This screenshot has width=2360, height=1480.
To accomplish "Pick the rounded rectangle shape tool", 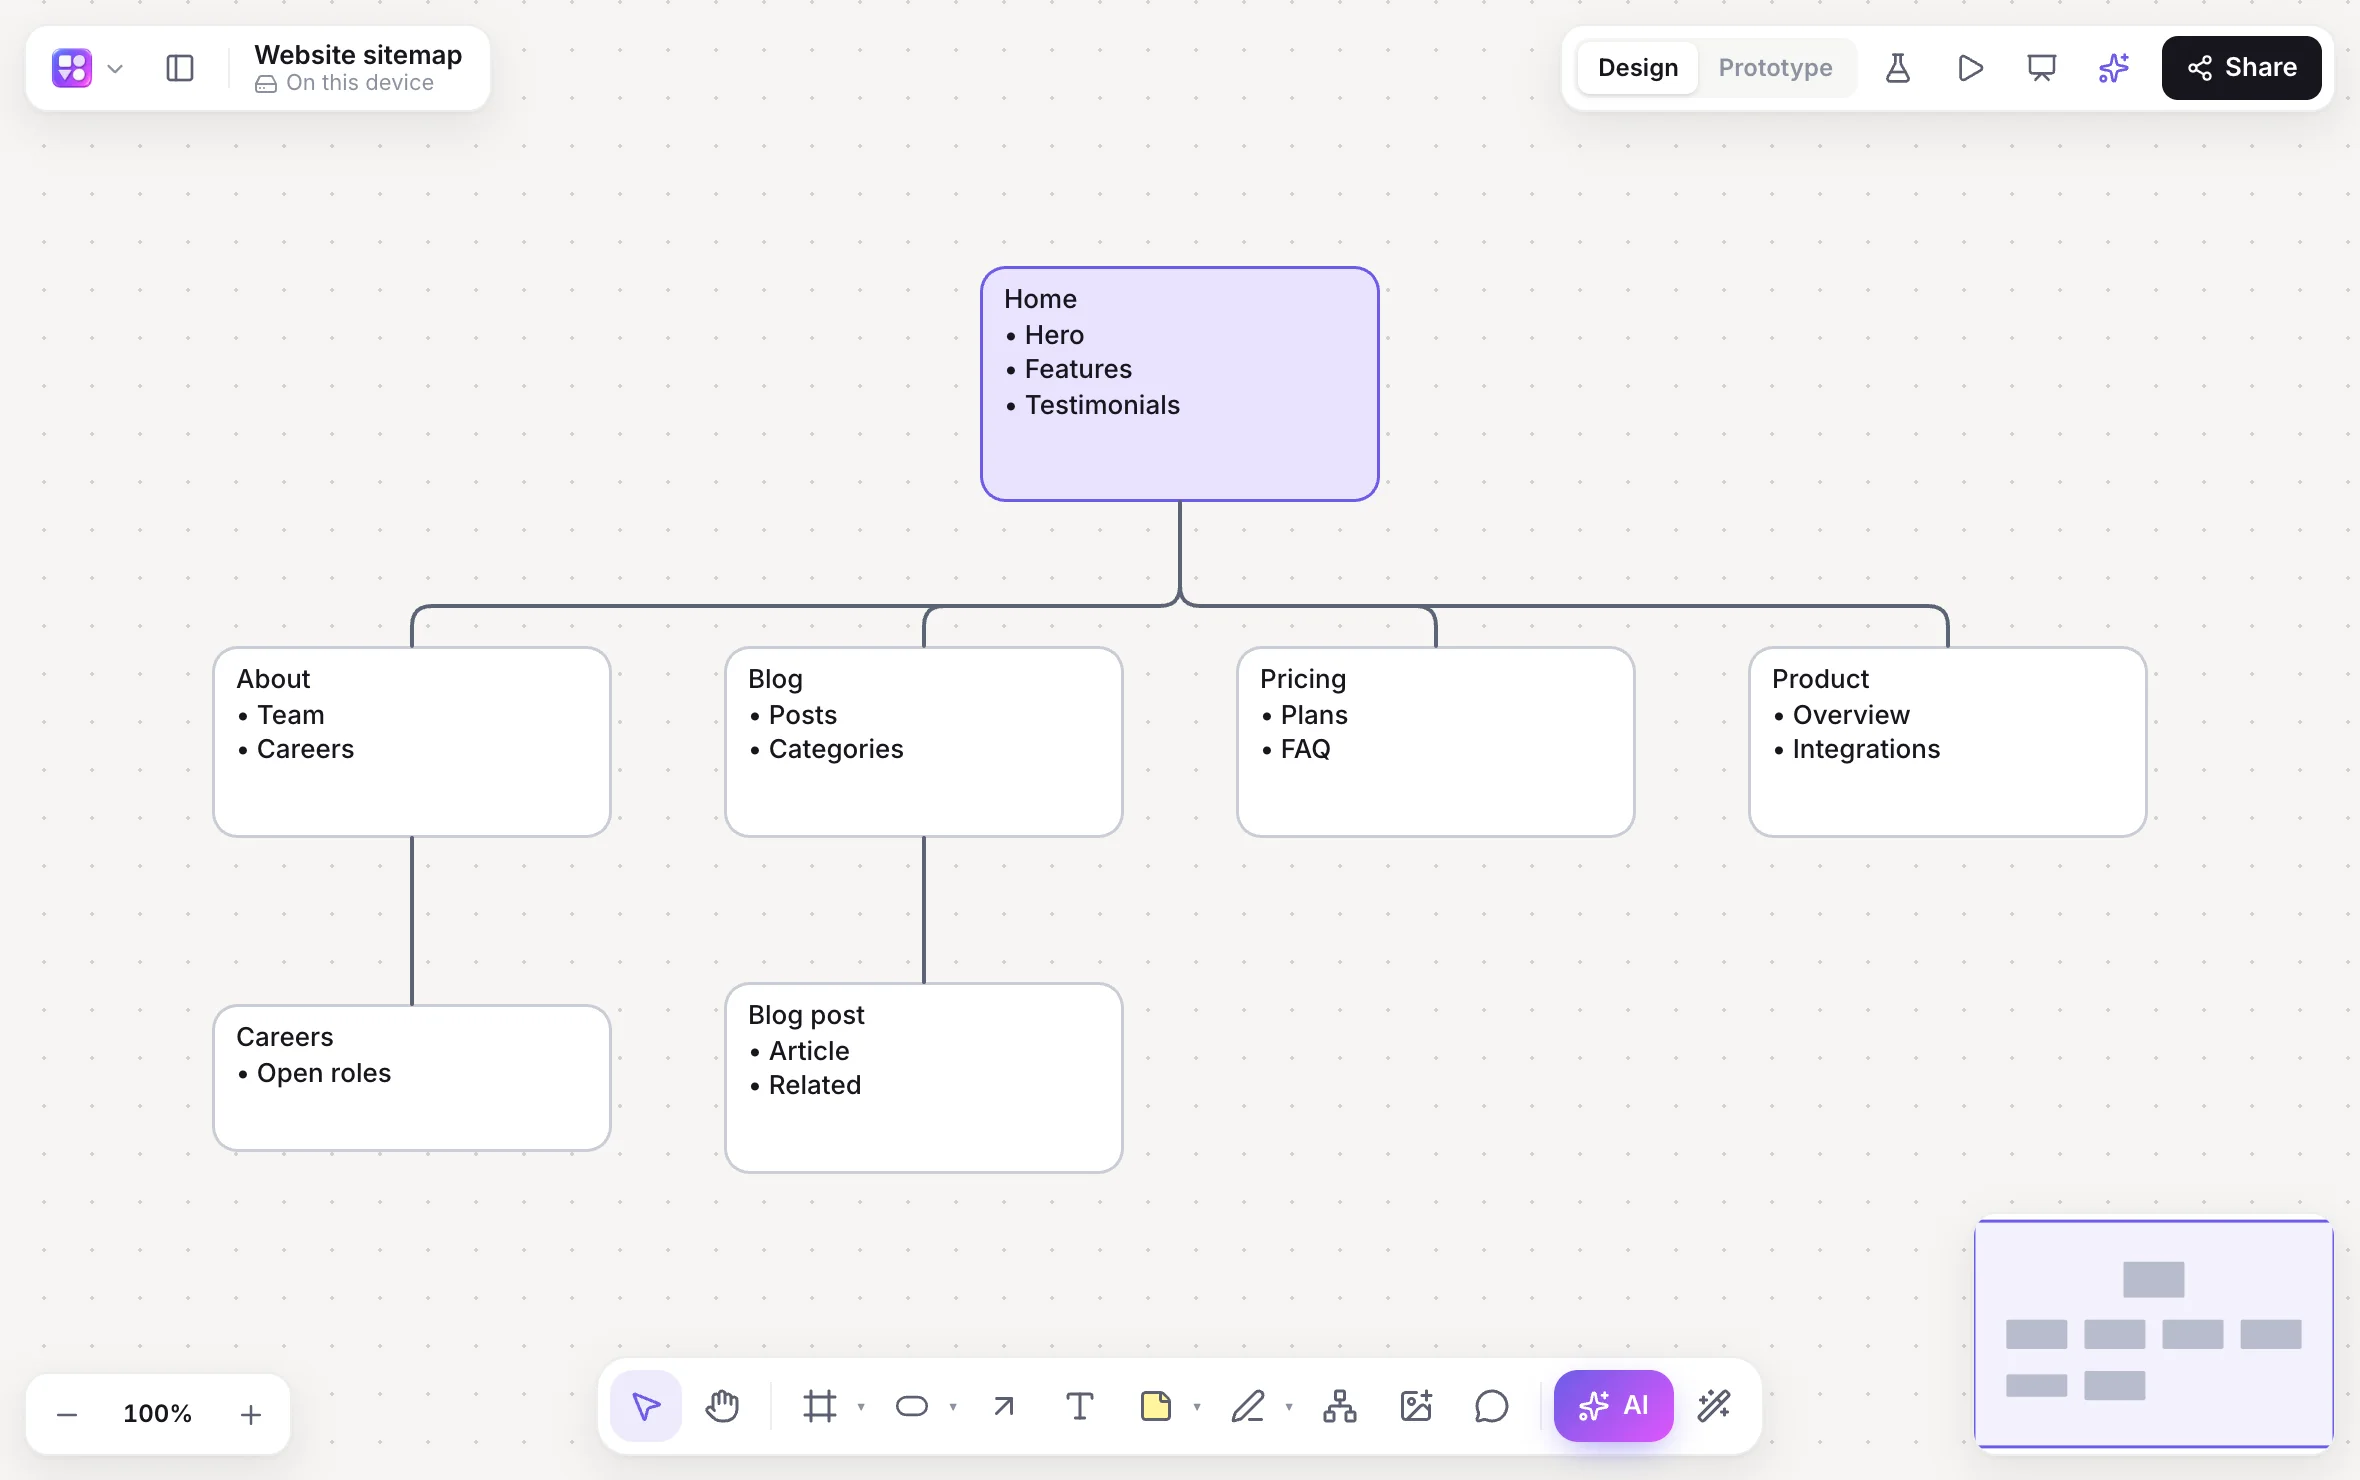I will (x=912, y=1406).
